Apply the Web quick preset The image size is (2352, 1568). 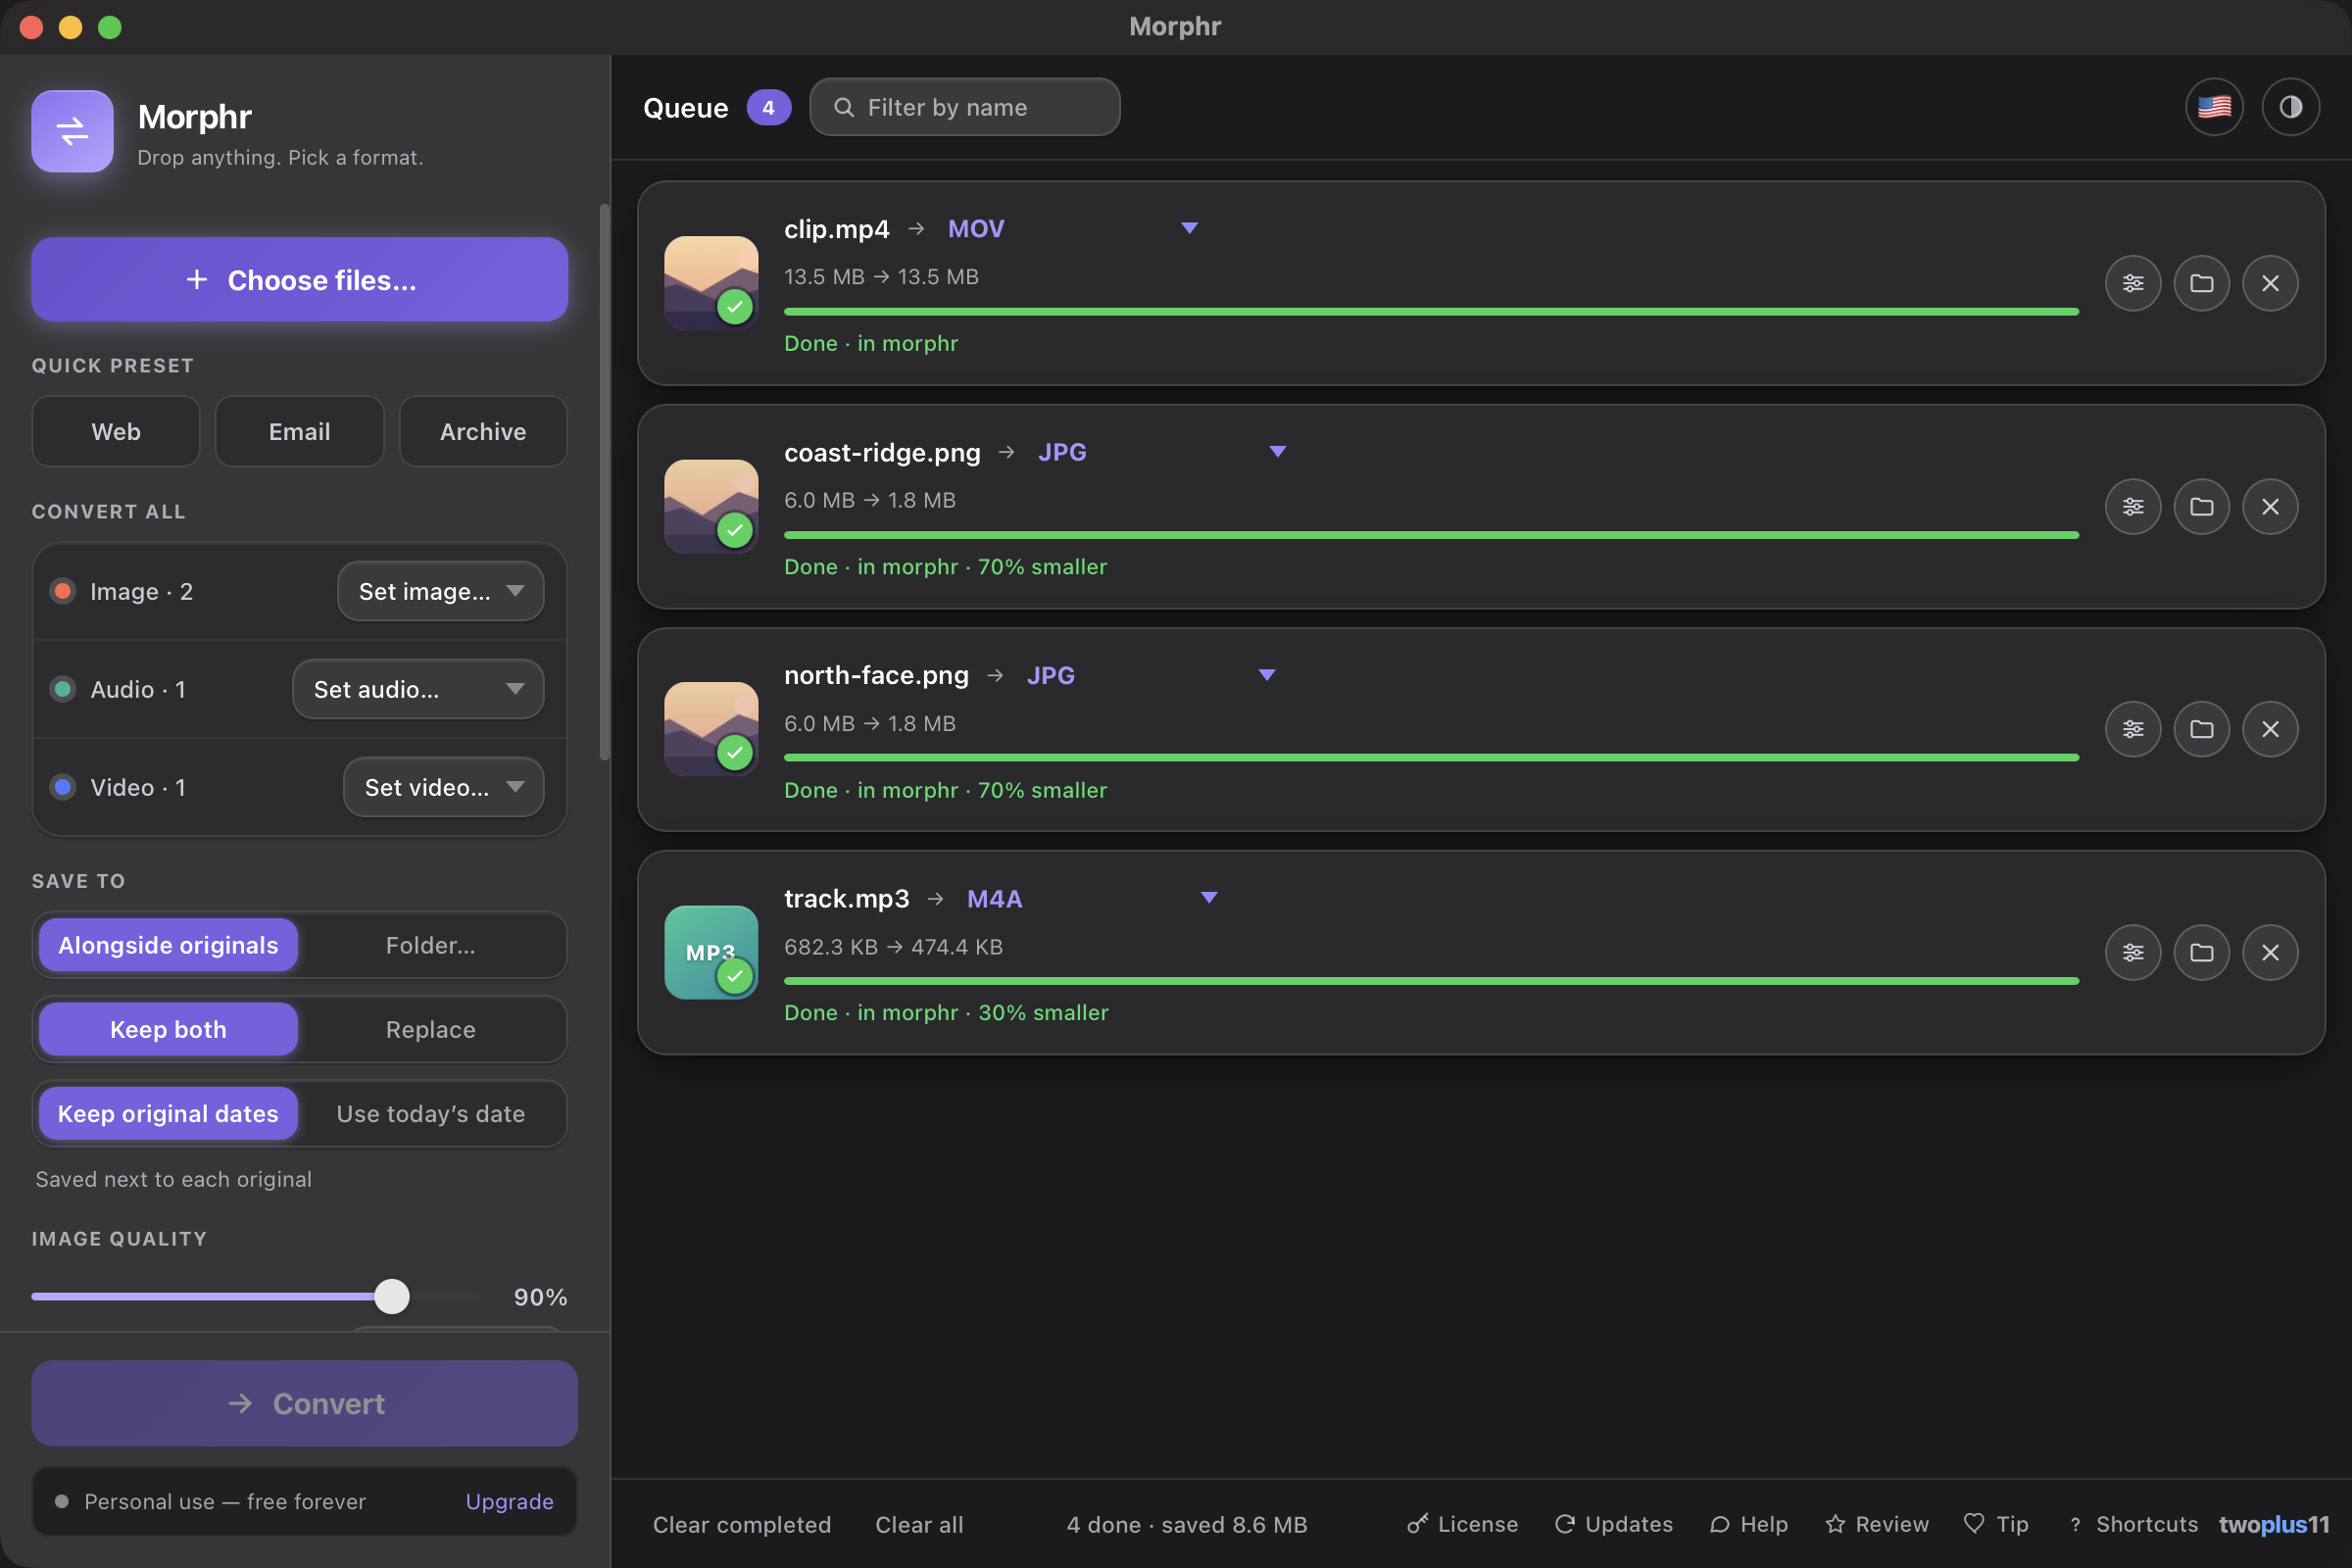(x=116, y=431)
